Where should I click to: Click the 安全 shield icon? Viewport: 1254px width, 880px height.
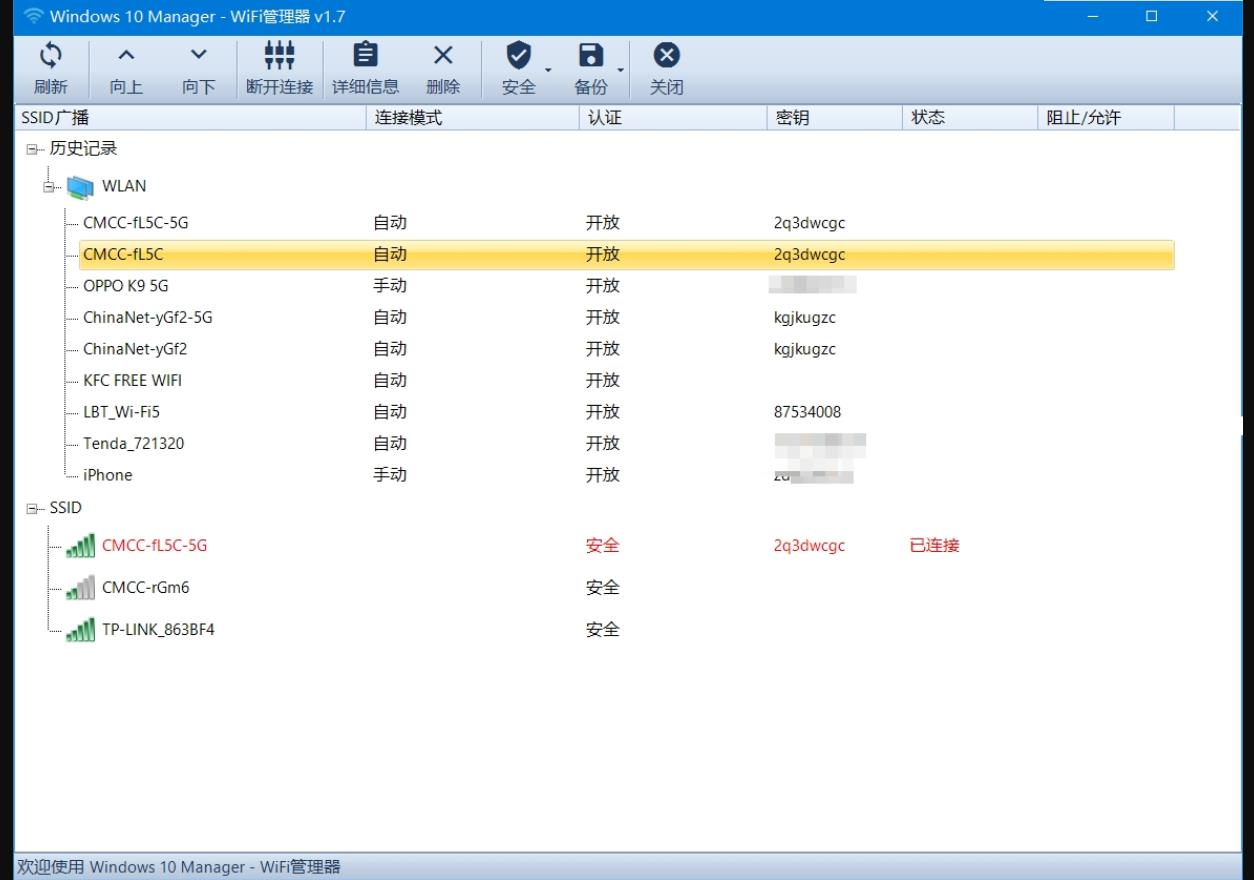coord(518,54)
